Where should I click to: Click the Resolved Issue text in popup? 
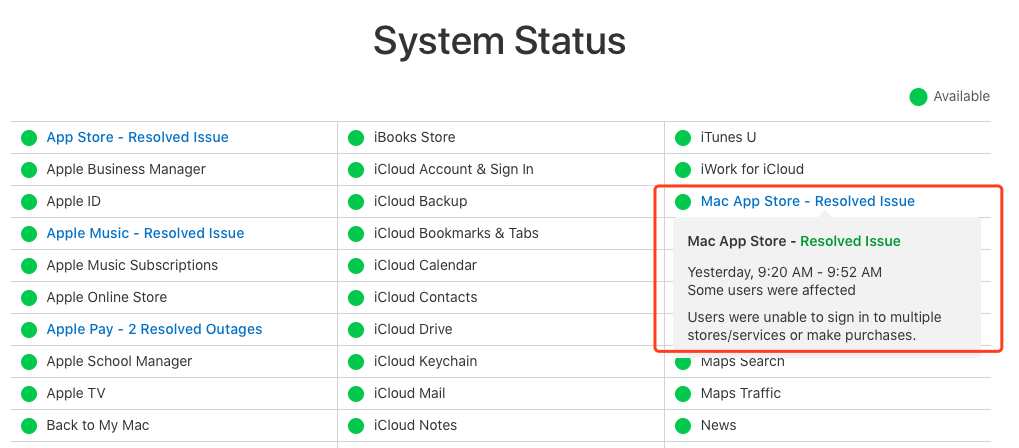[x=850, y=241]
